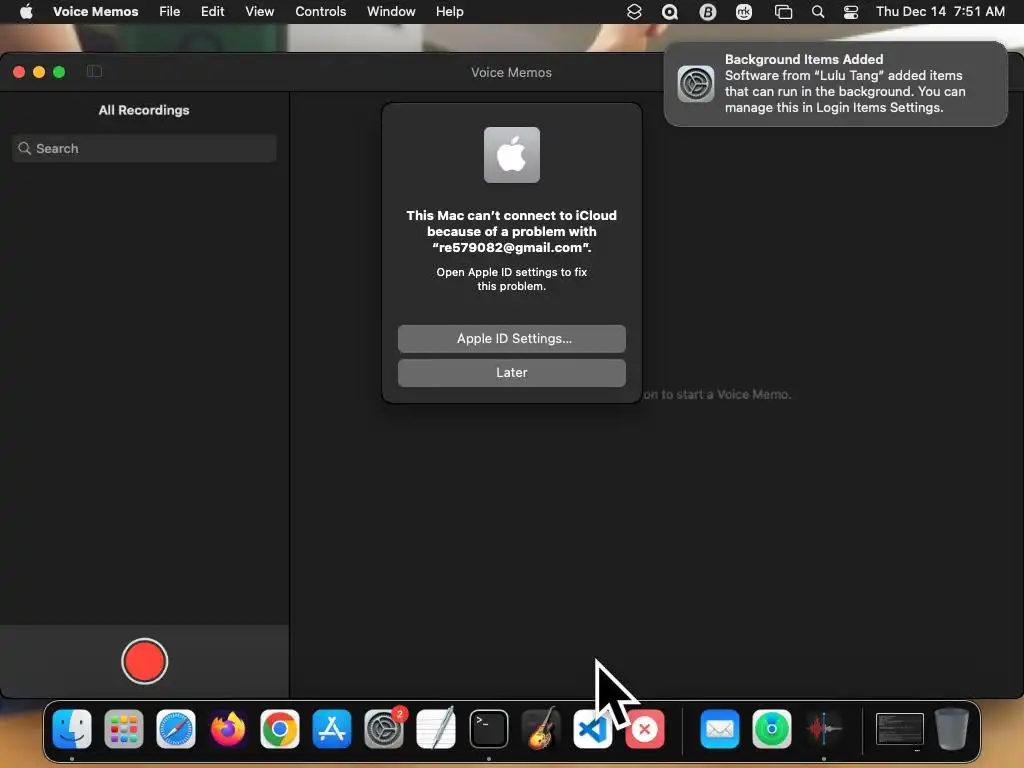Screen dimensions: 1024x768
Task: Launch Google Chrome from the Dock
Action: (x=280, y=728)
